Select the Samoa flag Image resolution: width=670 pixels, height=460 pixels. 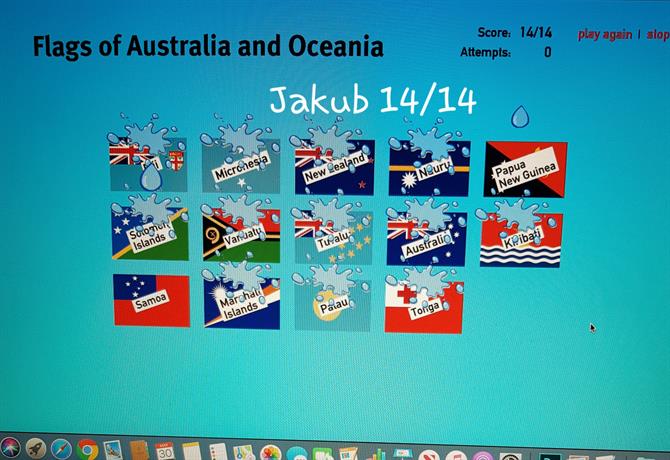(x=152, y=301)
